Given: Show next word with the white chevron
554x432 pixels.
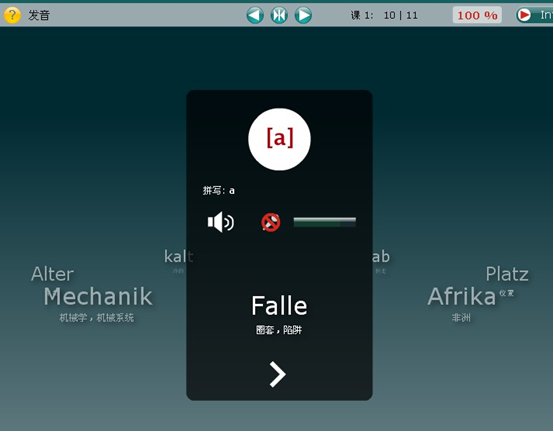Looking at the screenshot, I should pyautogui.click(x=277, y=374).
